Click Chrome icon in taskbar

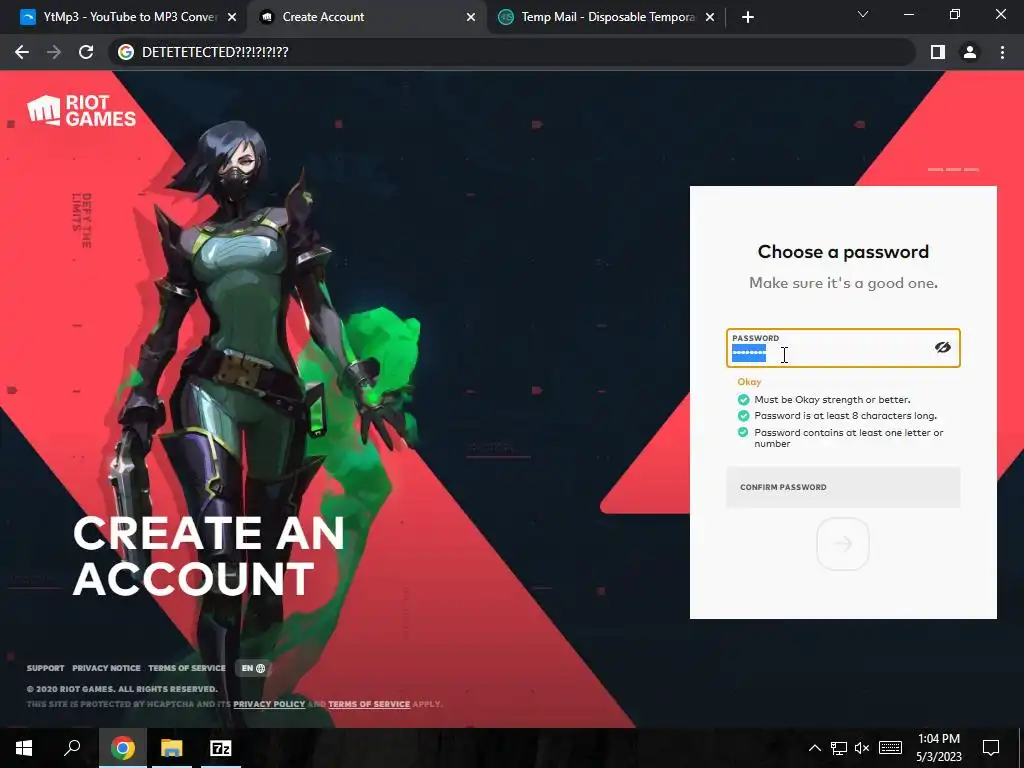122,748
